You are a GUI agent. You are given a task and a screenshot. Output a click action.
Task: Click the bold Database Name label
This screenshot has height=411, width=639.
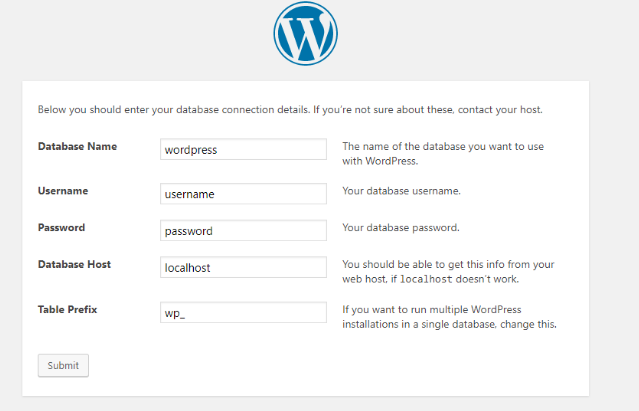(x=77, y=146)
